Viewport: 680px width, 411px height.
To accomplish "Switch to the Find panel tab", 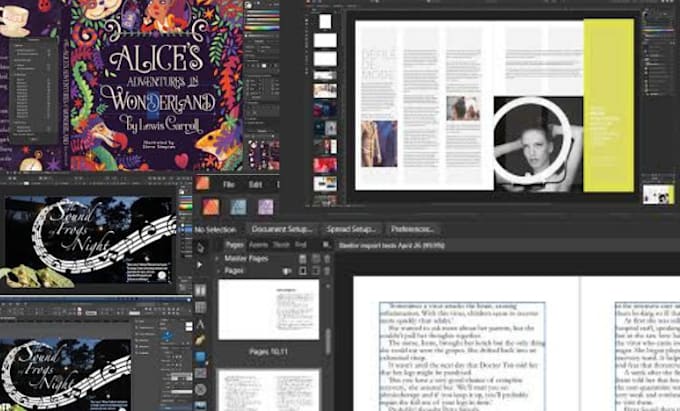I will click(x=301, y=245).
